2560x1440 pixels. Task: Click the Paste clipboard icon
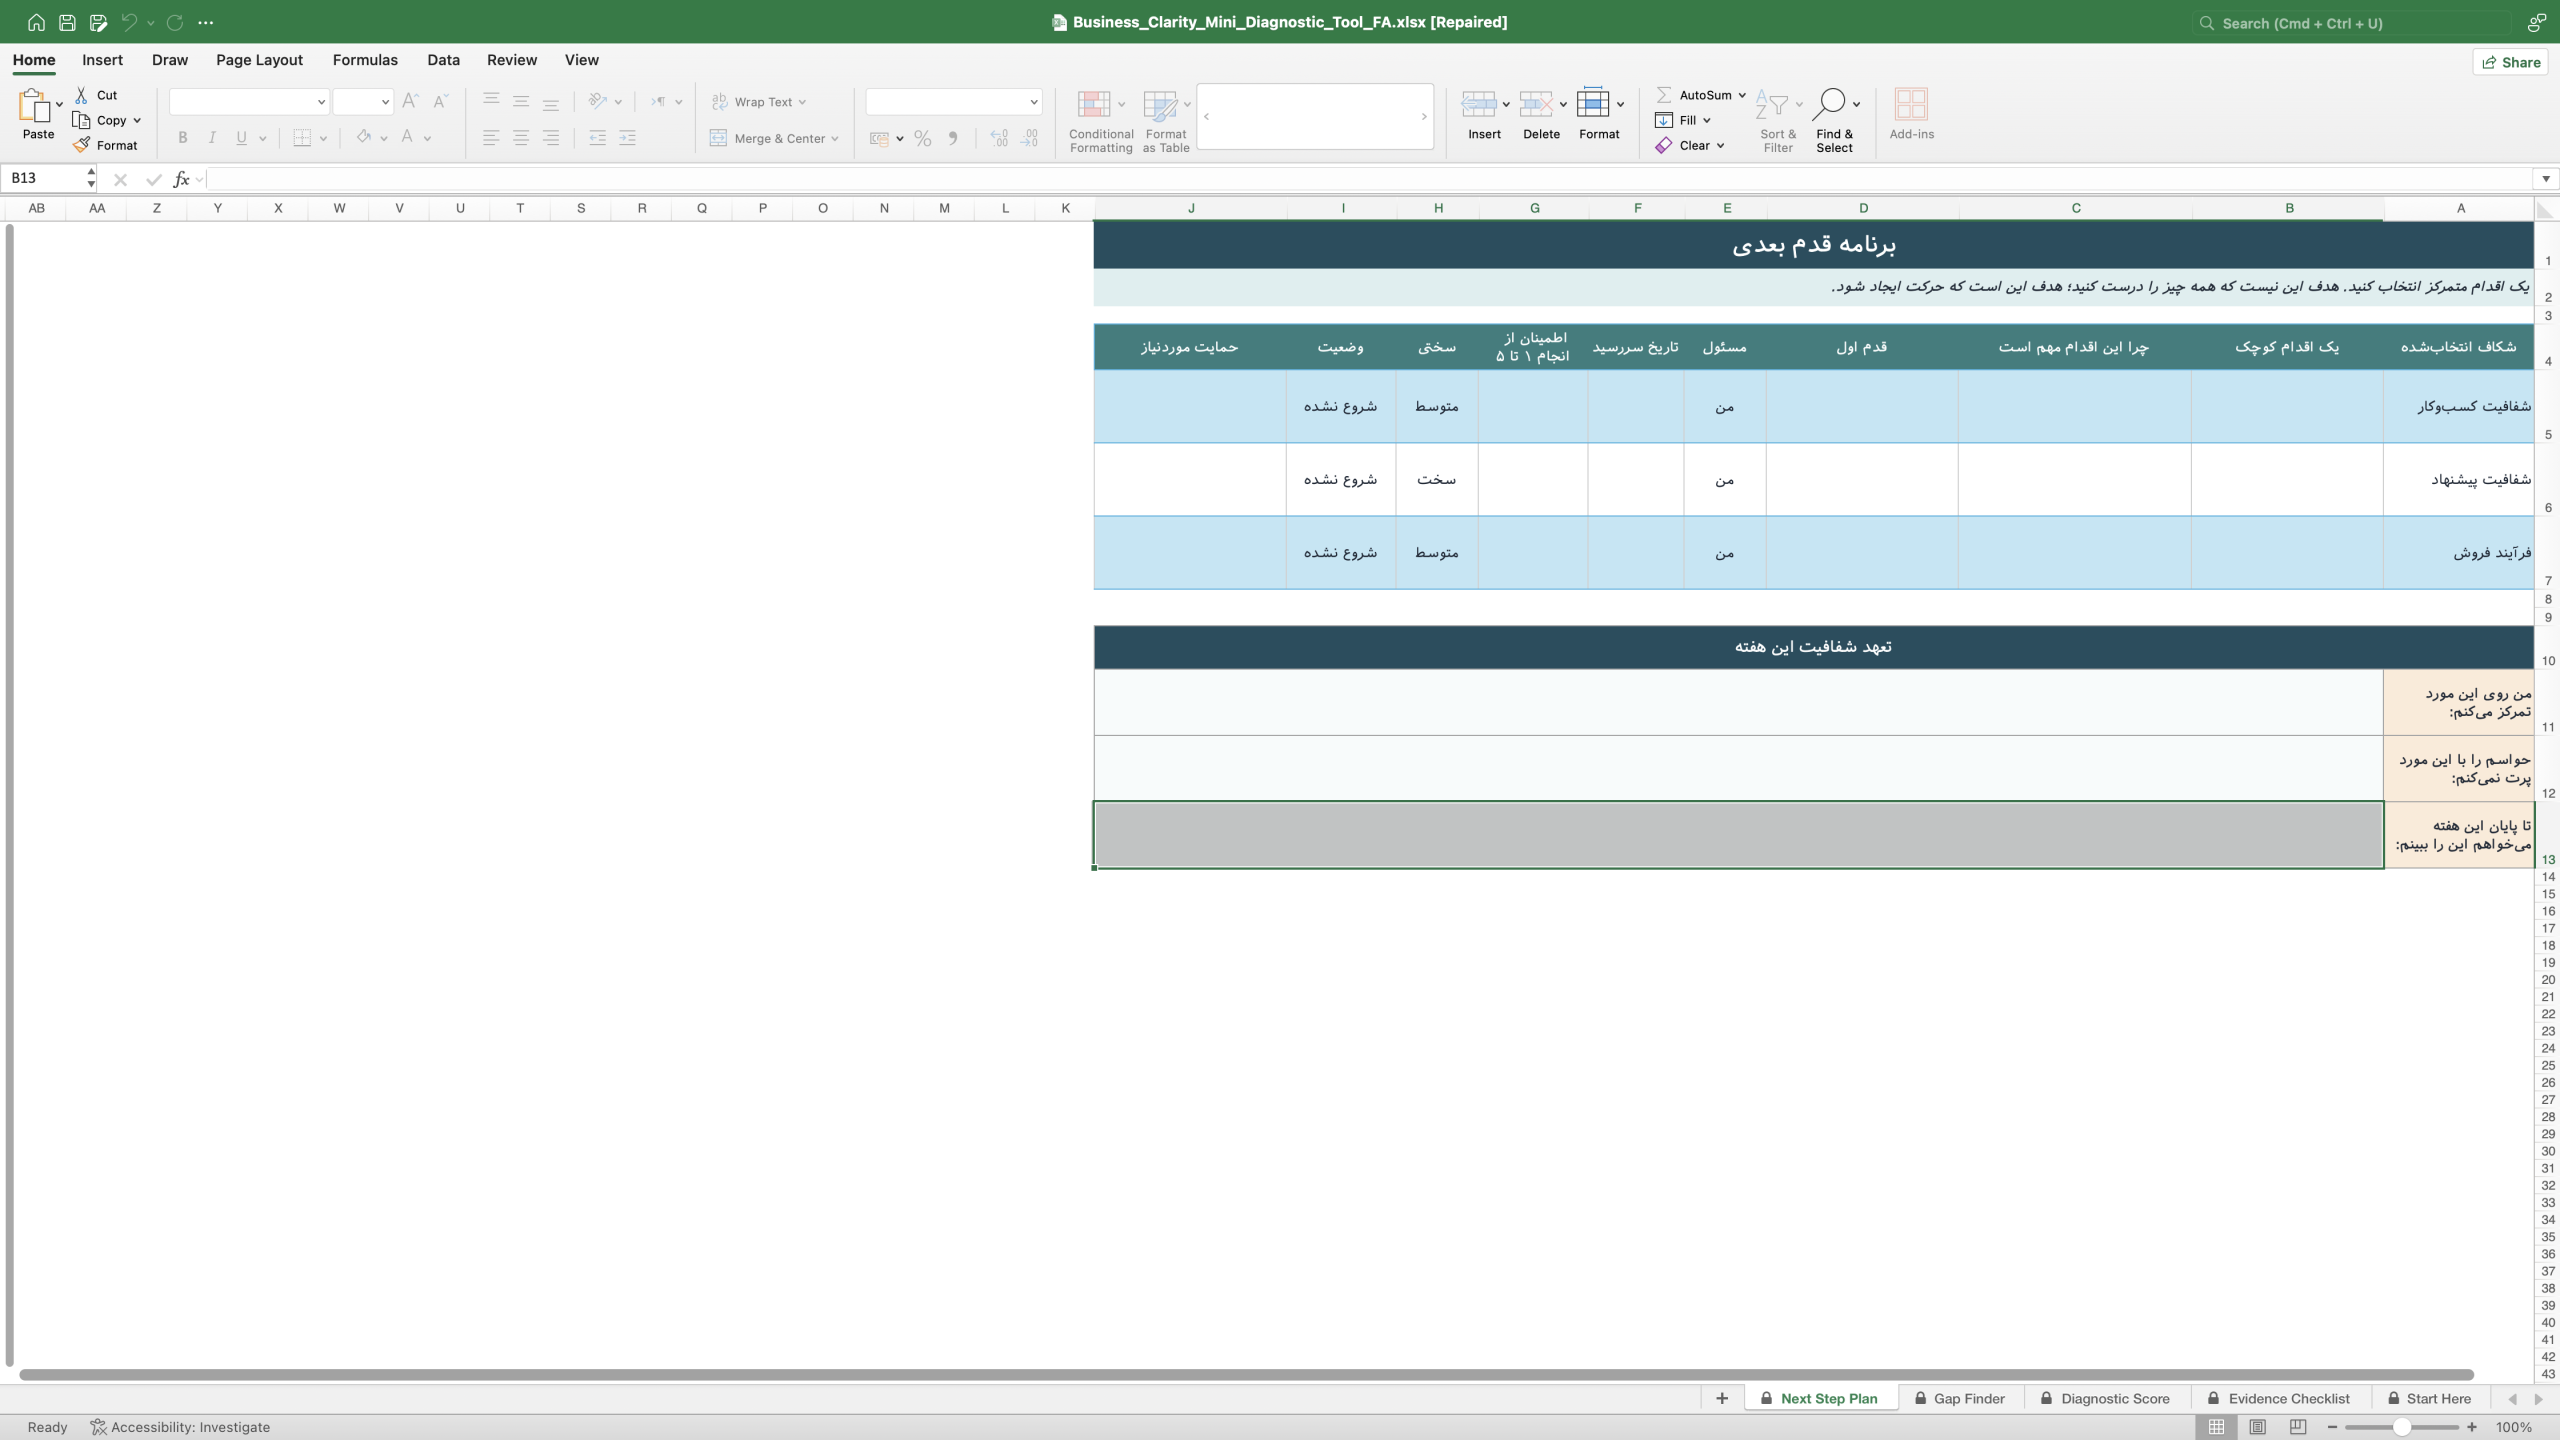pos(33,105)
